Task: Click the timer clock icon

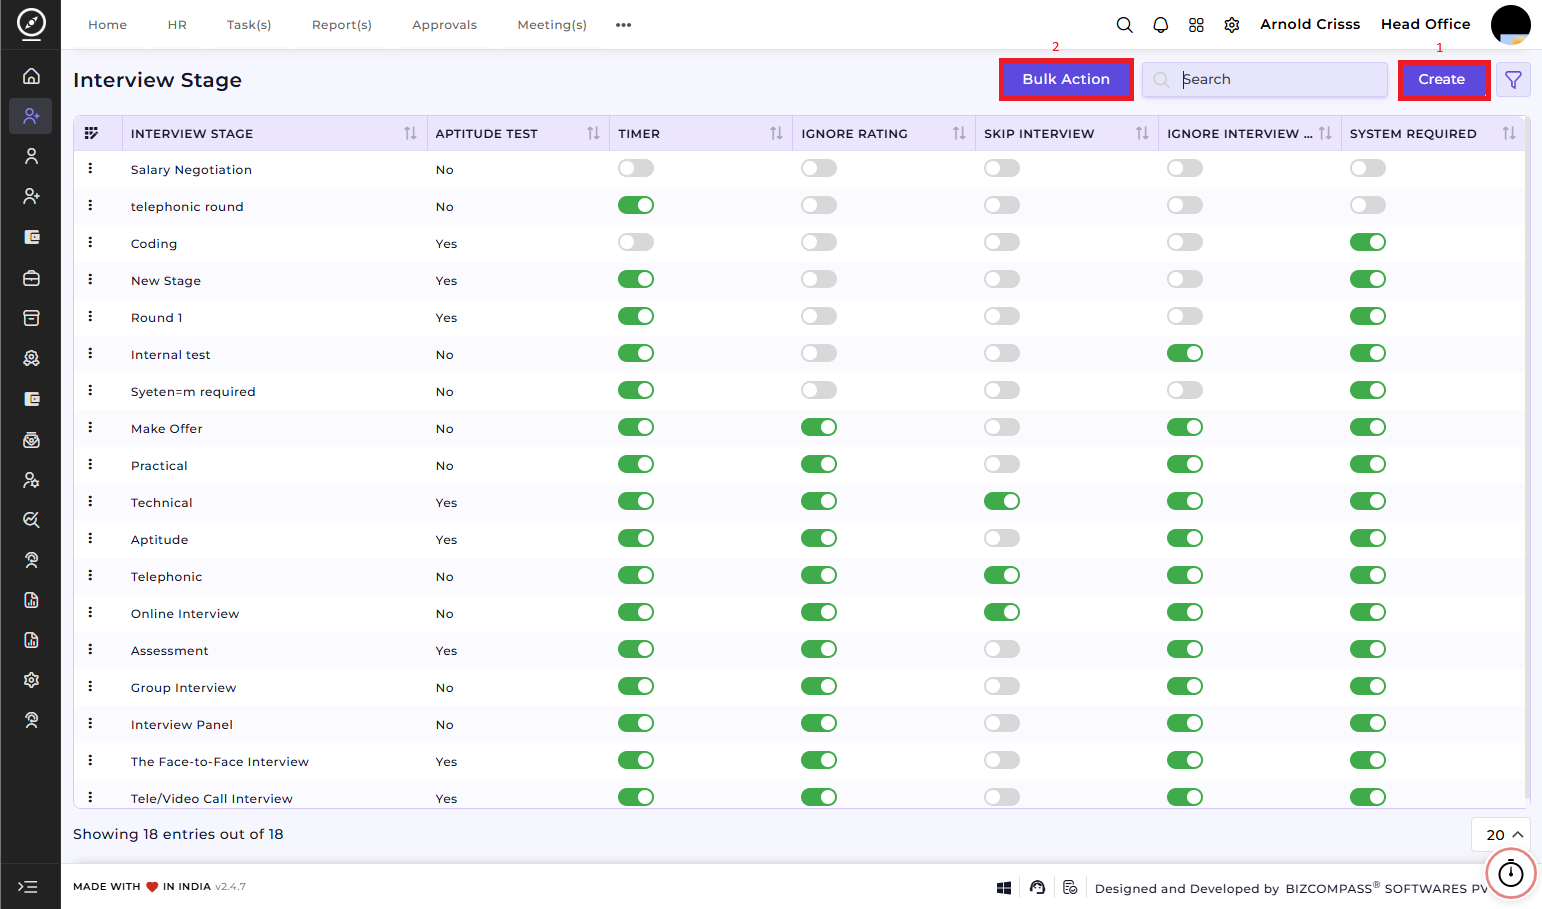Action: point(1510,874)
